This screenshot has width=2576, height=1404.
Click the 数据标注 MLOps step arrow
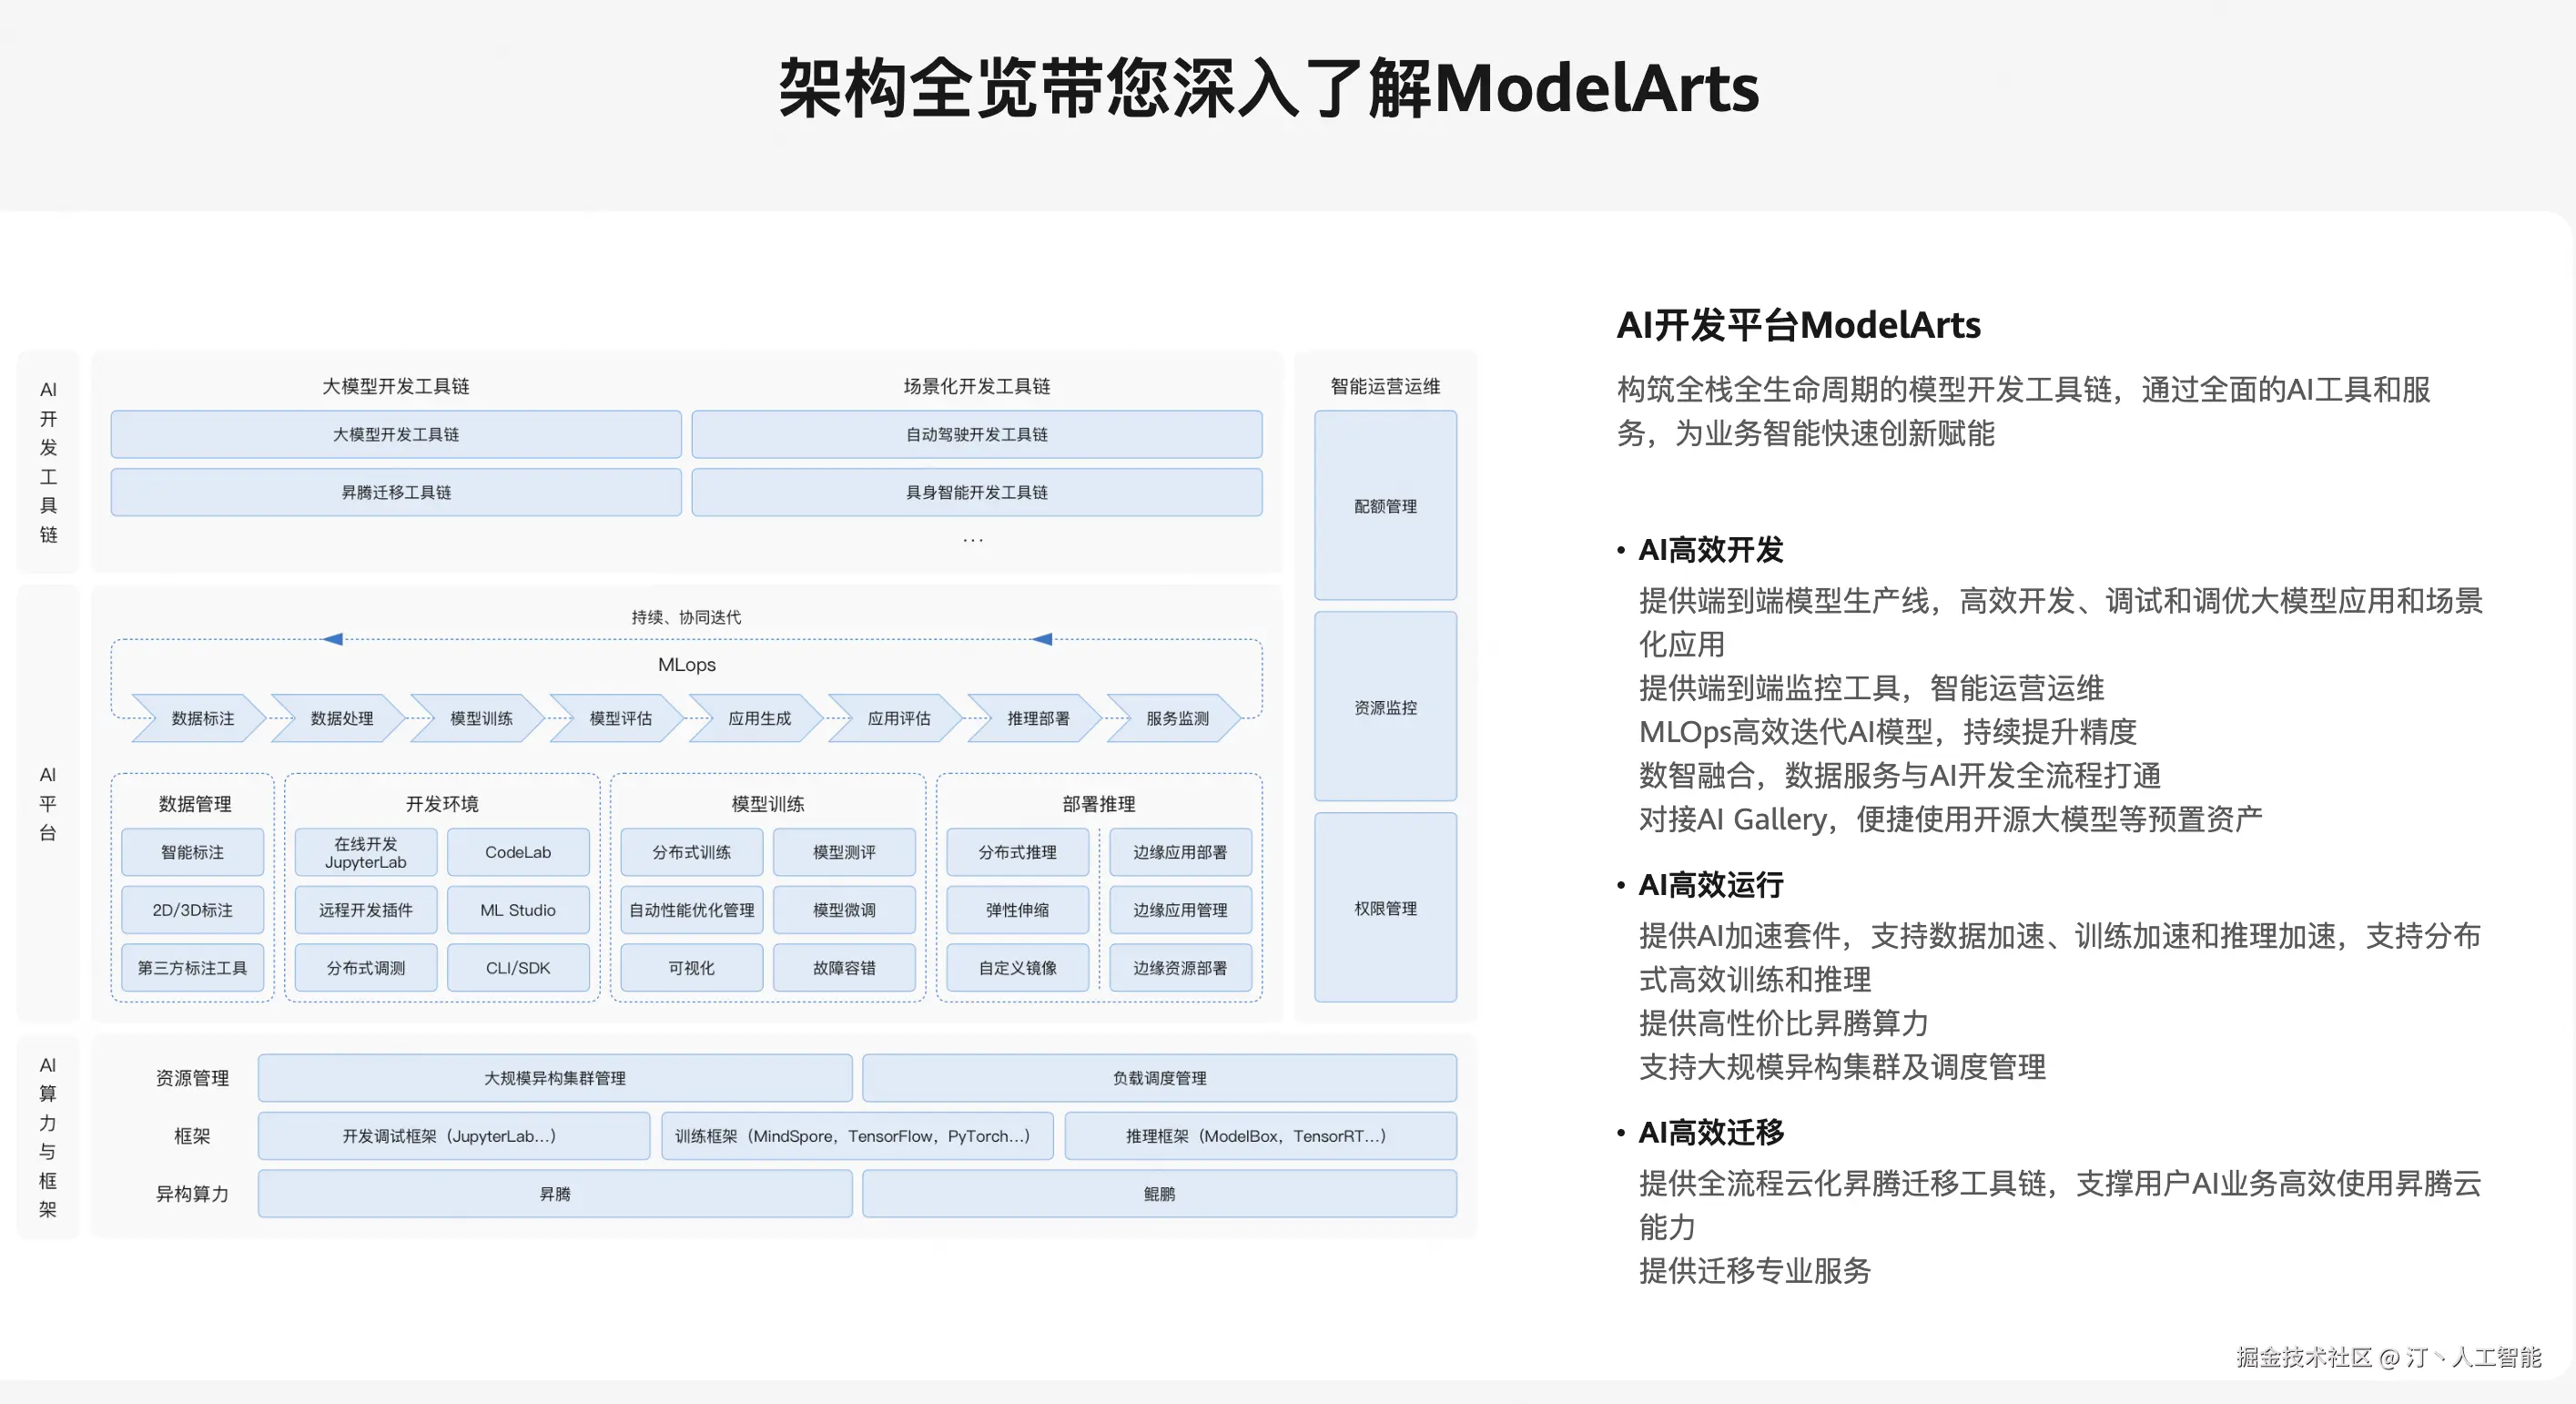(x=202, y=718)
